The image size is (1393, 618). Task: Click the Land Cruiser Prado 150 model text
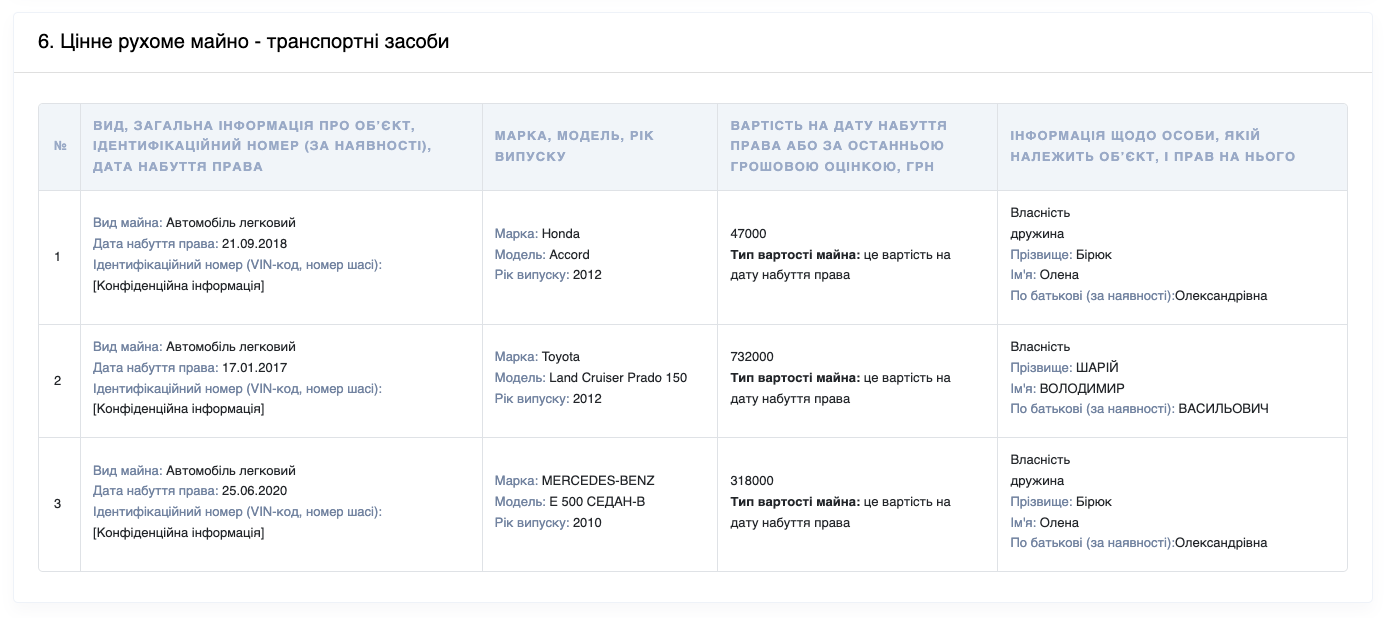[x=618, y=378]
